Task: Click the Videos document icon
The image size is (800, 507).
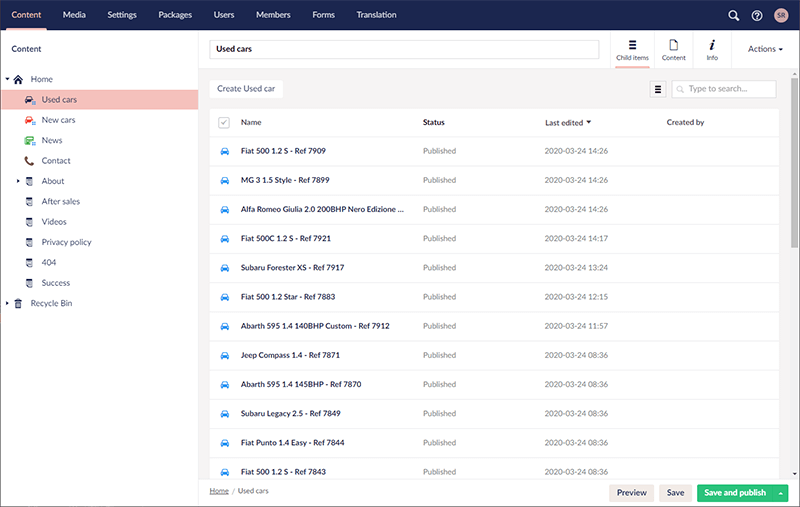Action: pos(29,222)
